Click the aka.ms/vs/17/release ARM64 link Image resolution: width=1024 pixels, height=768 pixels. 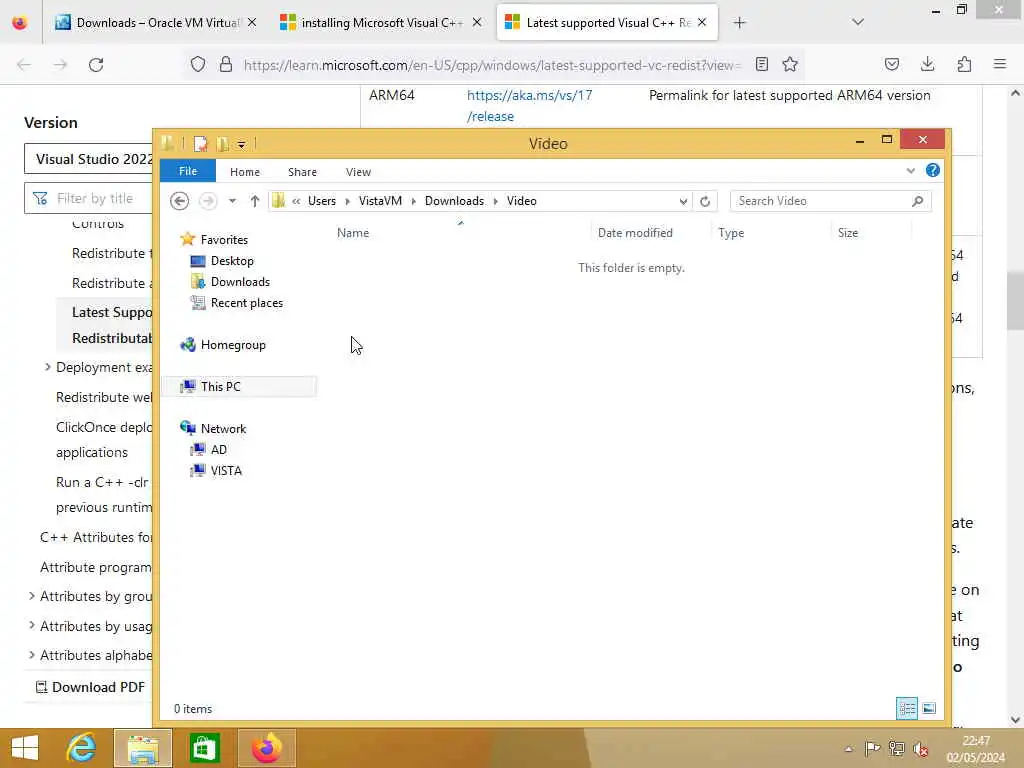tap(529, 106)
